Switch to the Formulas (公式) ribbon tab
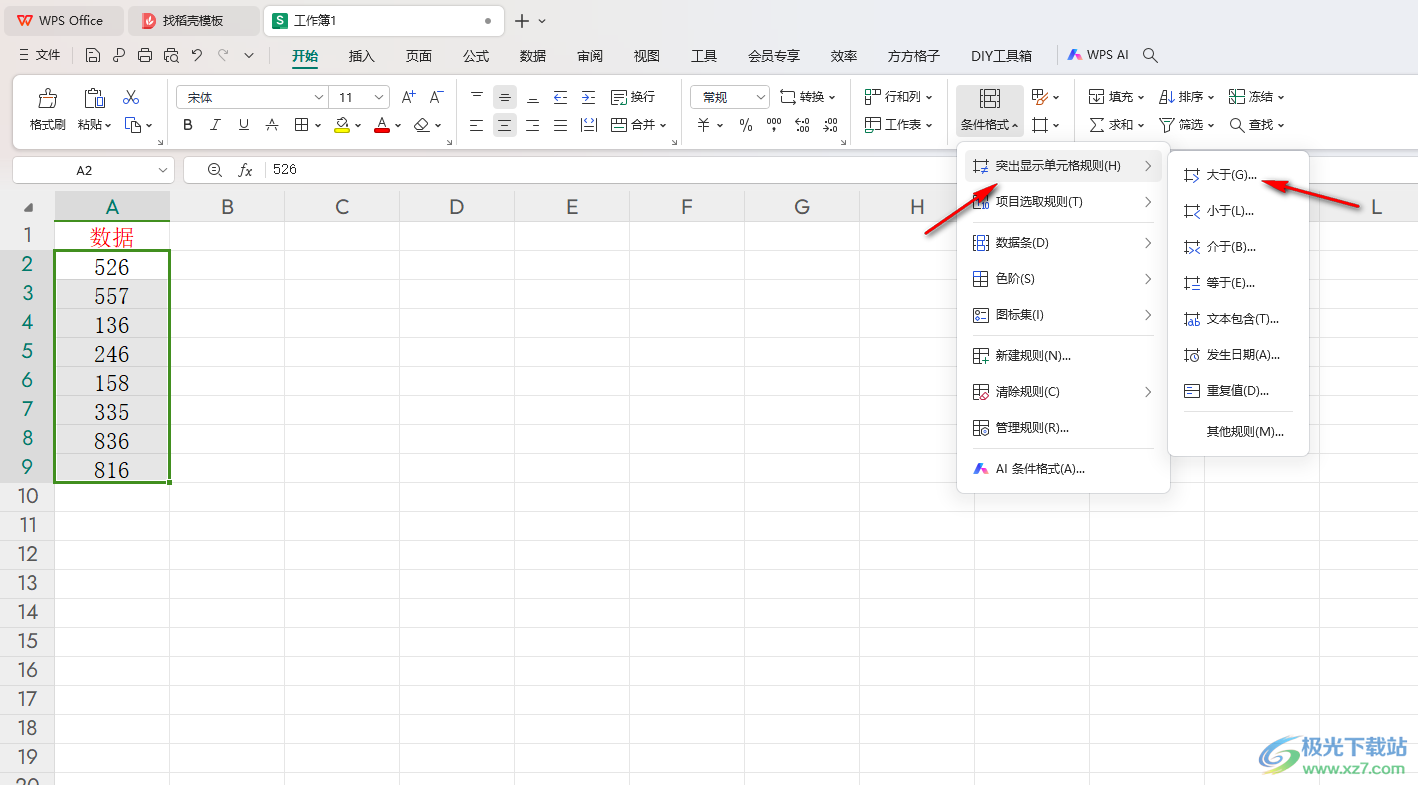The width and height of the screenshot is (1418, 785). coord(476,56)
